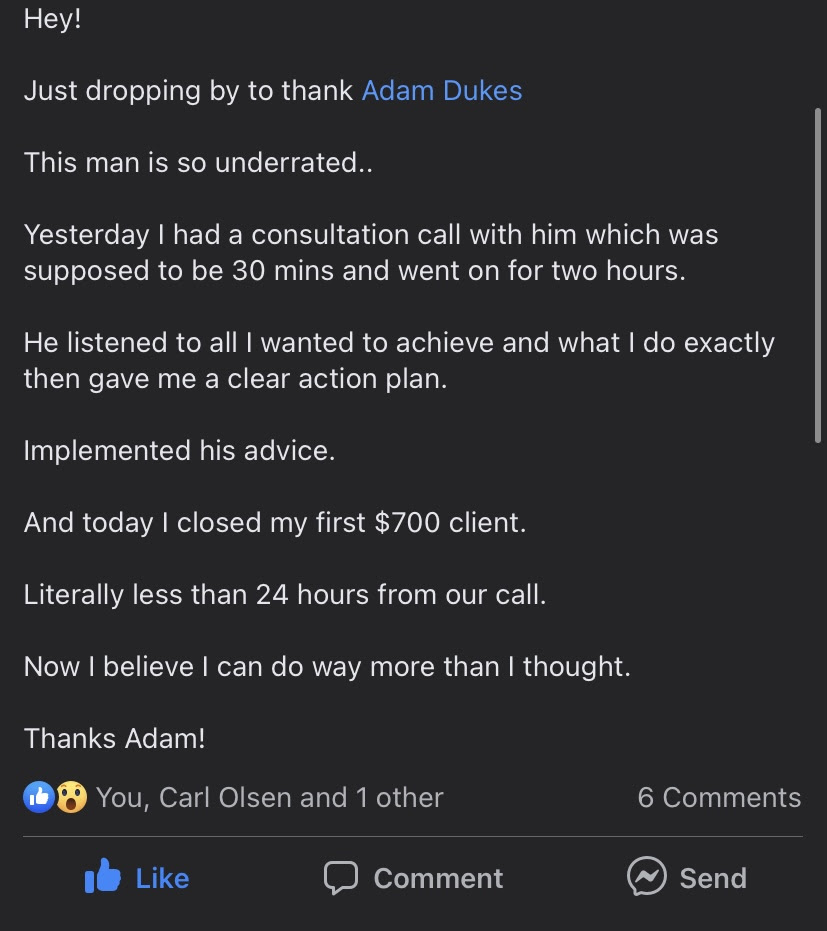This screenshot has height=931, width=827.
Task: View who reacted: You, Carl Olsen and 1 other
Action: tap(269, 797)
